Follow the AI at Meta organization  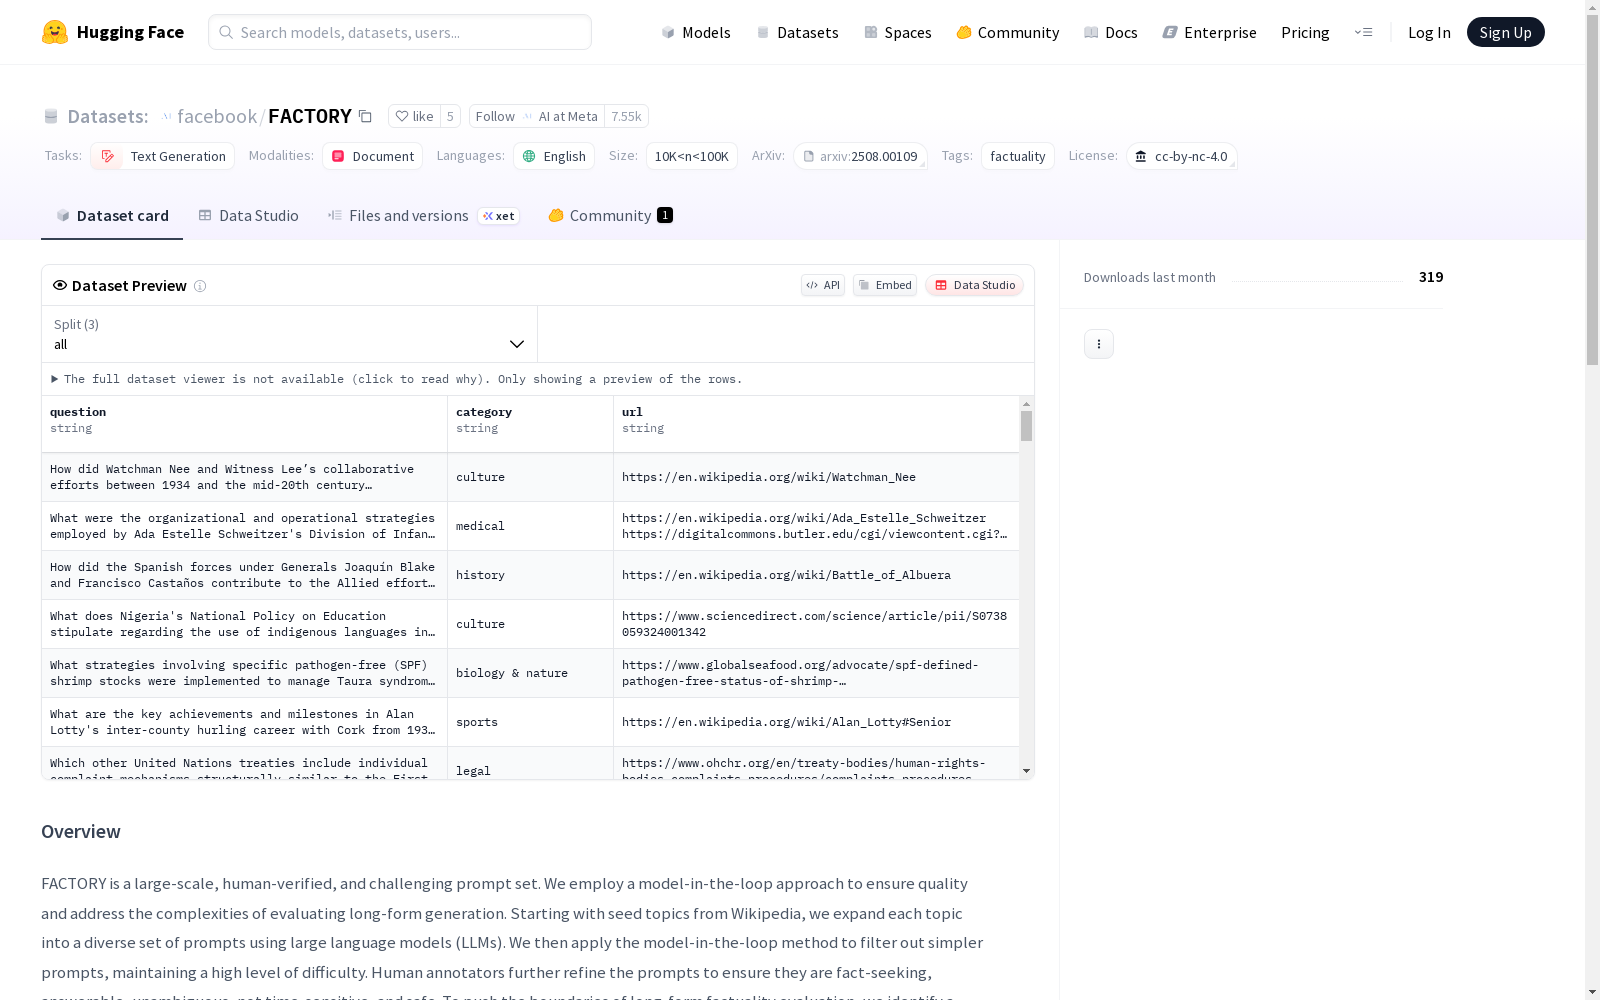pyautogui.click(x=537, y=116)
